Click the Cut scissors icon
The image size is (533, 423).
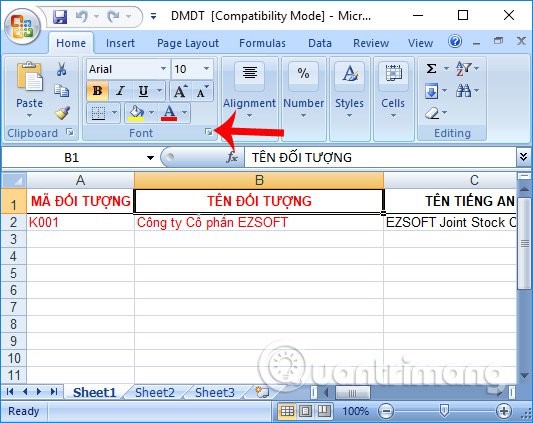coord(62,69)
